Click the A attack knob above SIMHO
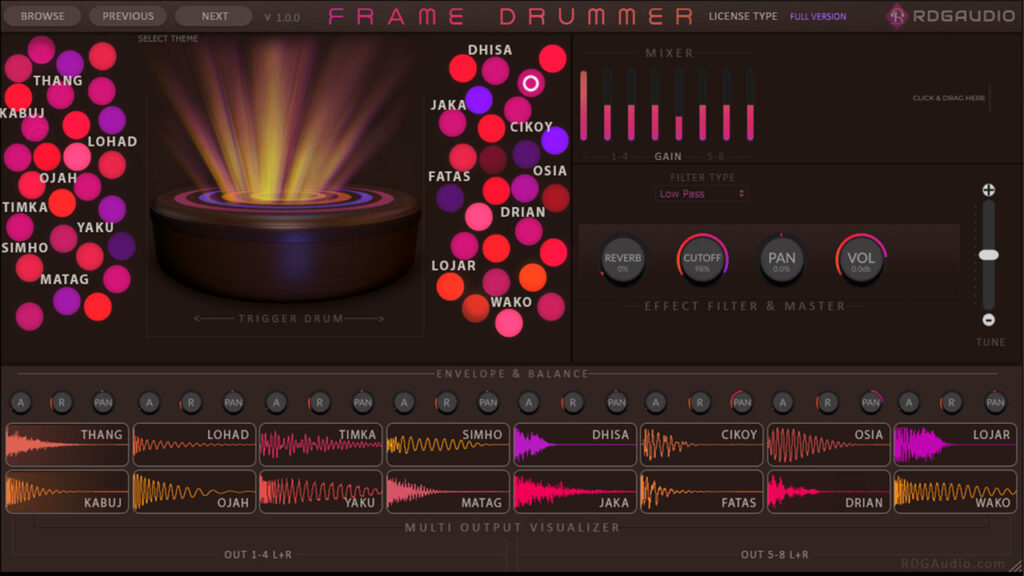The image size is (1024, 576). point(404,402)
